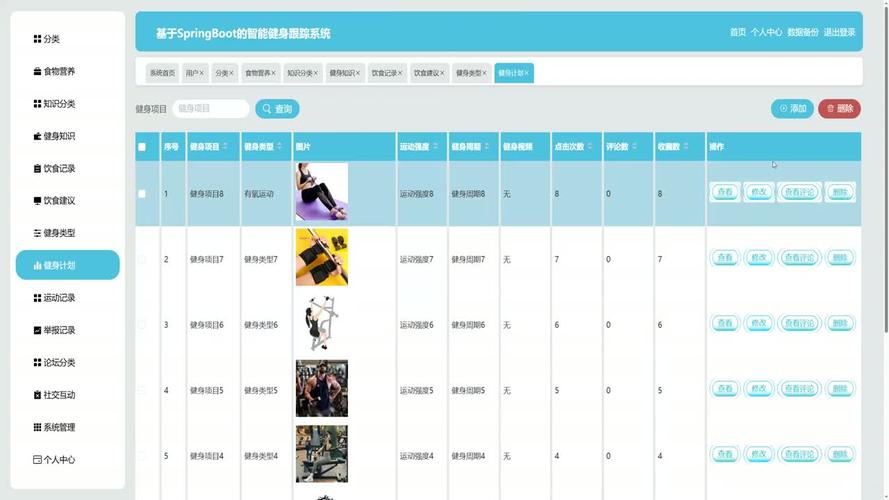The width and height of the screenshot is (889, 500).
Task: Sort by 点击次数 using its sort arrows
Action: (x=590, y=146)
